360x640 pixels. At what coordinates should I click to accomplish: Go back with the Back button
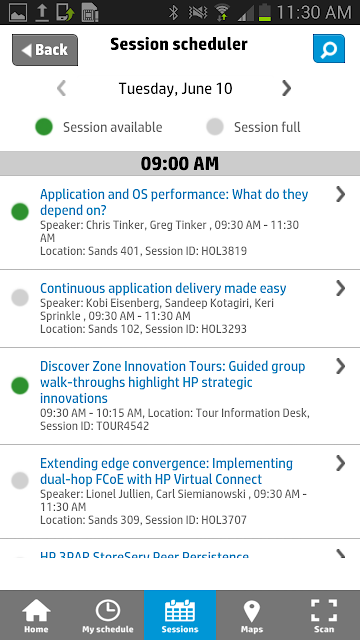point(45,50)
